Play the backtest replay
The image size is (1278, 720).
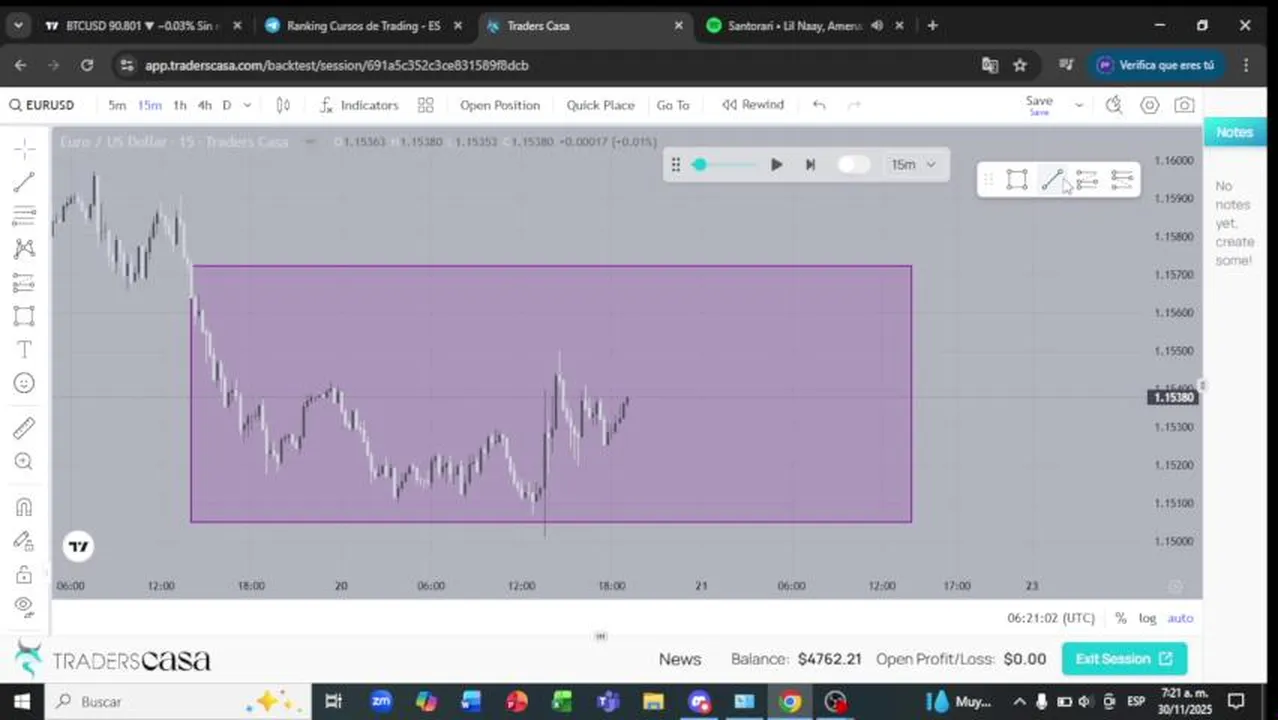click(x=776, y=165)
